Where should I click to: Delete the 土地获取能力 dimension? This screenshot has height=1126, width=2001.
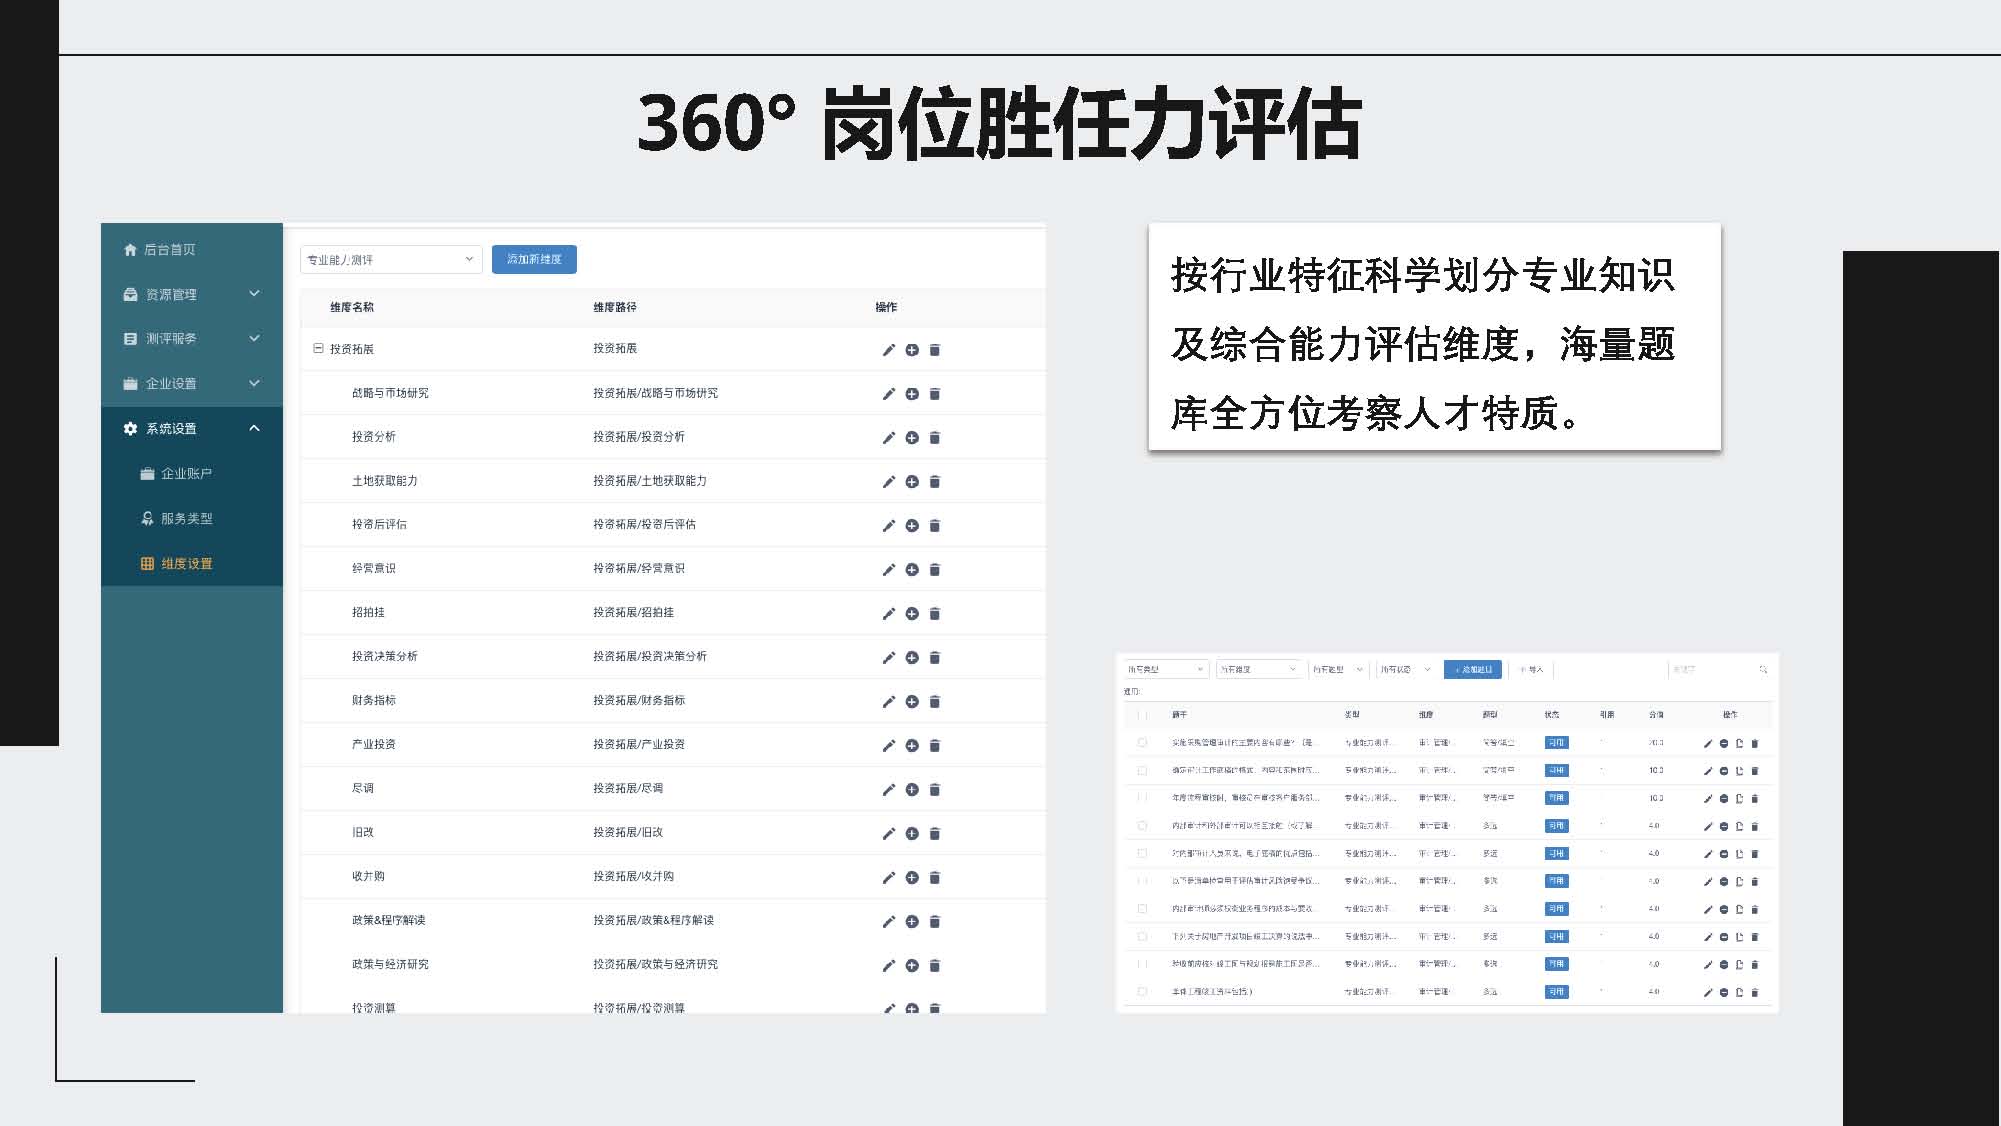point(935,482)
